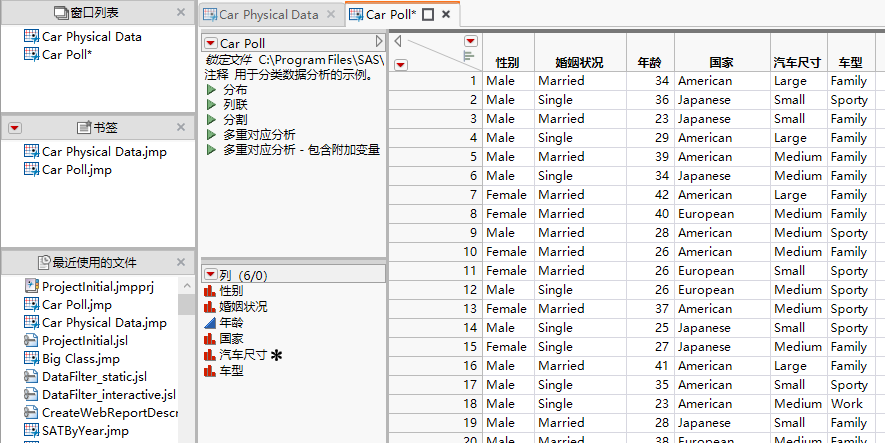Open the rows red triangle in grid corner

(400, 65)
